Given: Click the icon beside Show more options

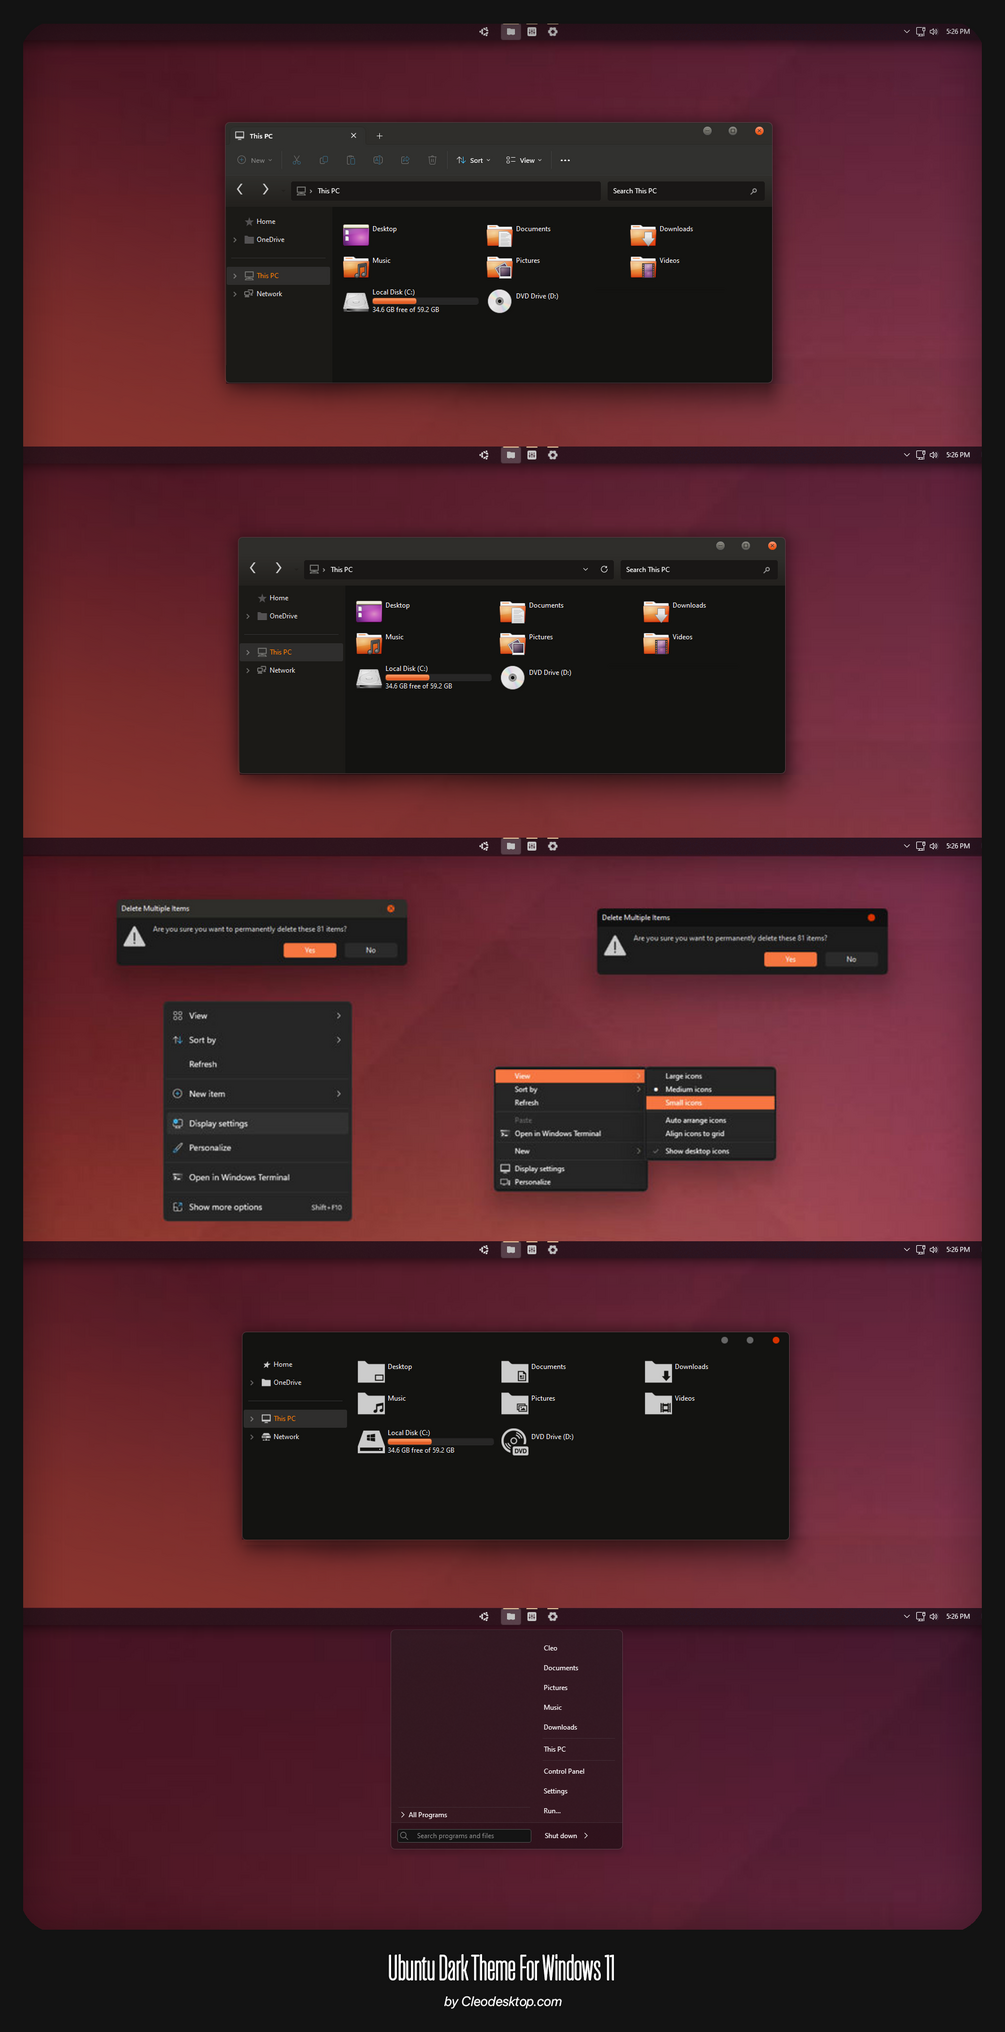Looking at the screenshot, I should pyautogui.click(x=178, y=1207).
